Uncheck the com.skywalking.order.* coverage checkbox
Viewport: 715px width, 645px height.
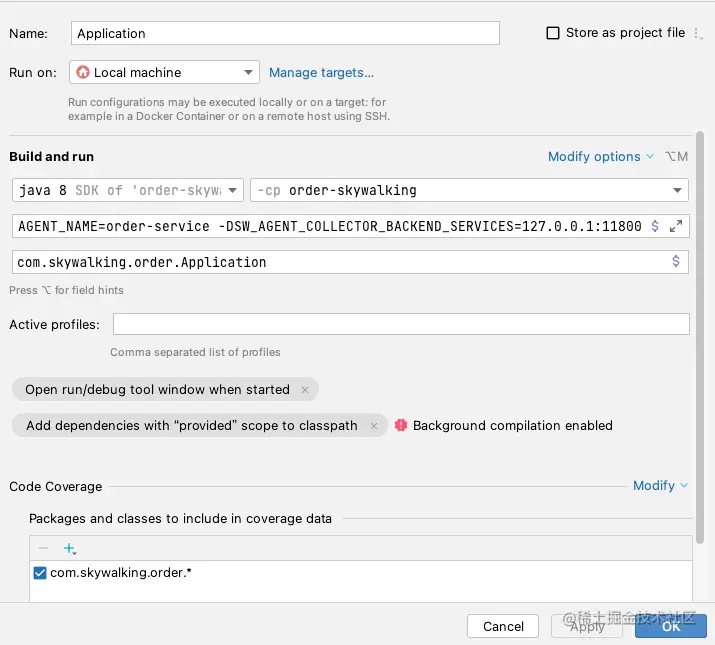tap(40, 573)
